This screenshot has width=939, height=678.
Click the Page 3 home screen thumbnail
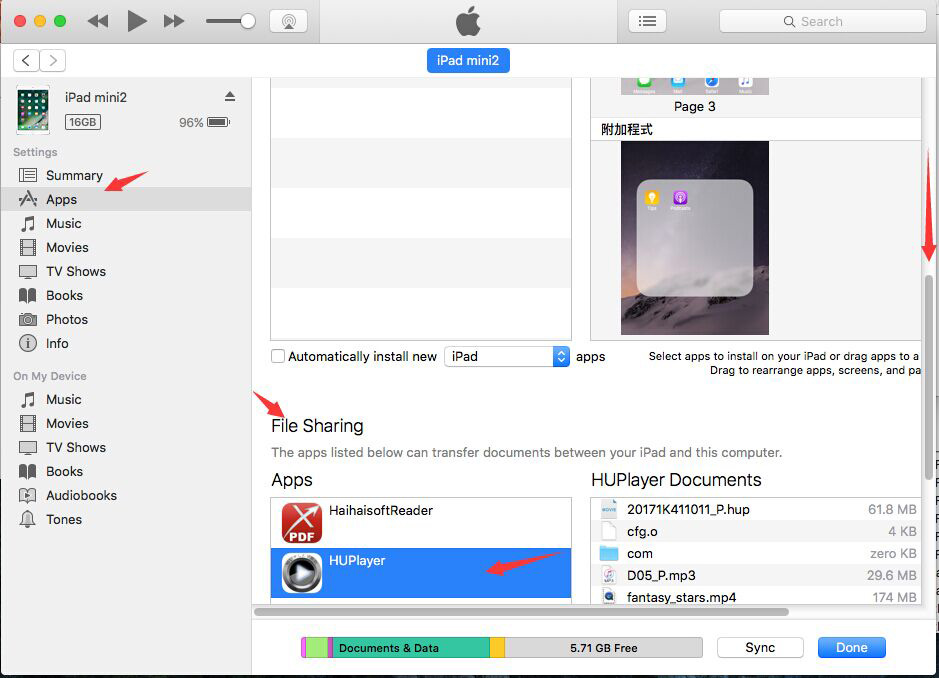(x=695, y=86)
